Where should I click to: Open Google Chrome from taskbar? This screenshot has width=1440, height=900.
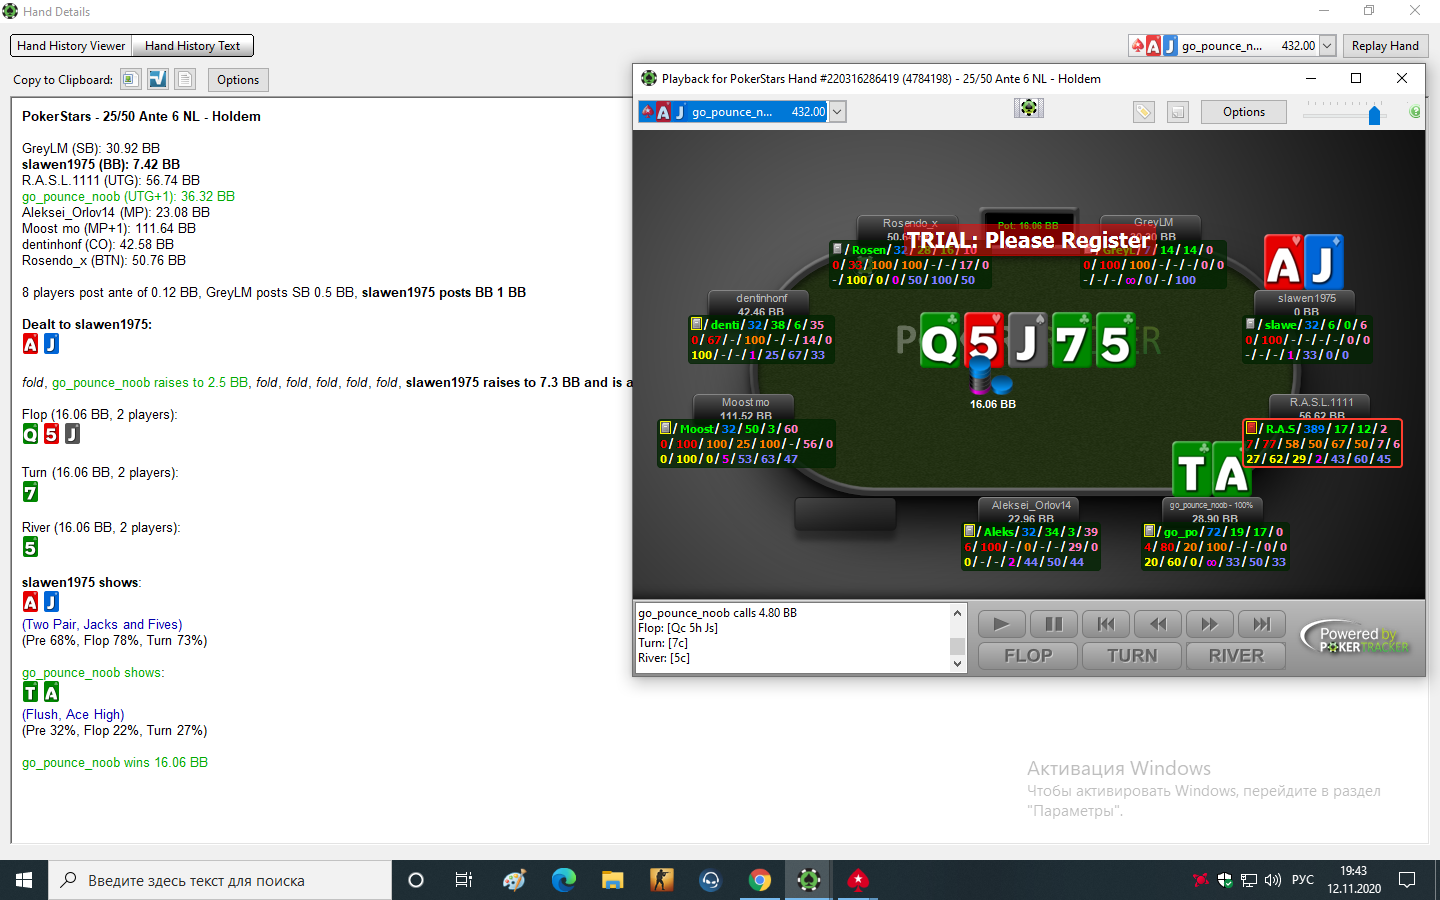point(760,880)
